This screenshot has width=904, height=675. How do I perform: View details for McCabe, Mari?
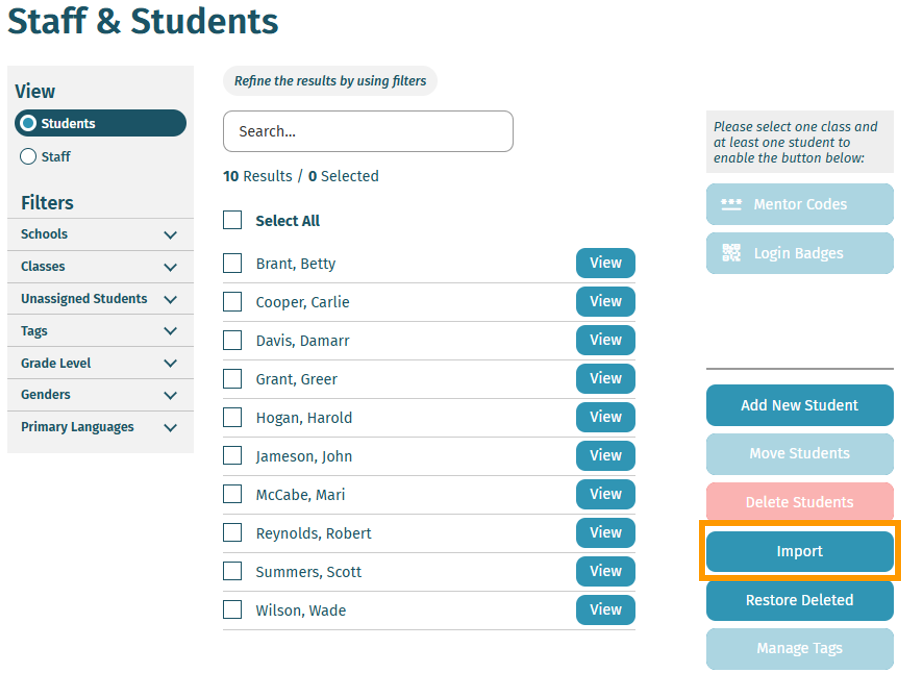[x=605, y=493]
